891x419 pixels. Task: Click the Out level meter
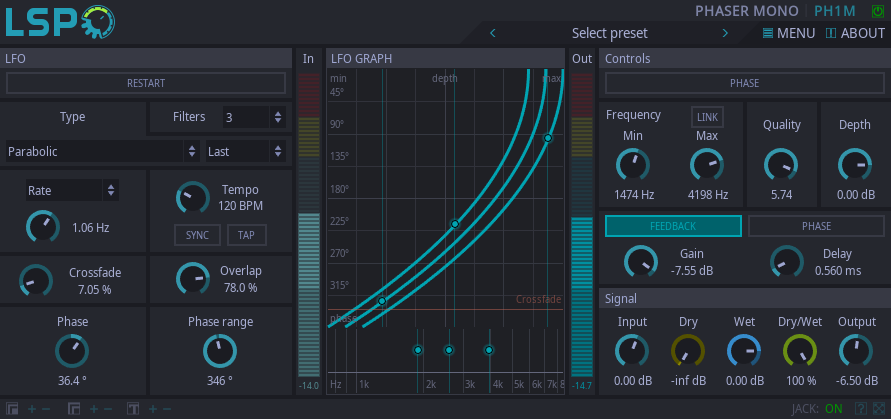582,225
